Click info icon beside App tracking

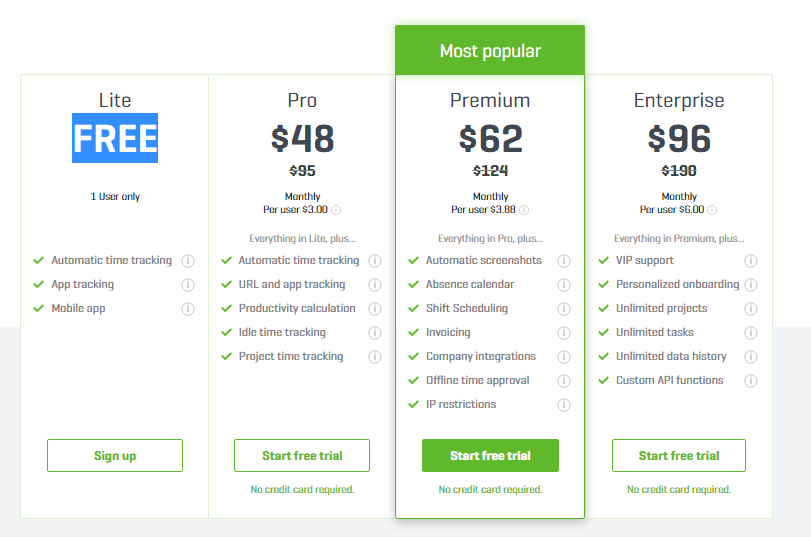pos(188,285)
